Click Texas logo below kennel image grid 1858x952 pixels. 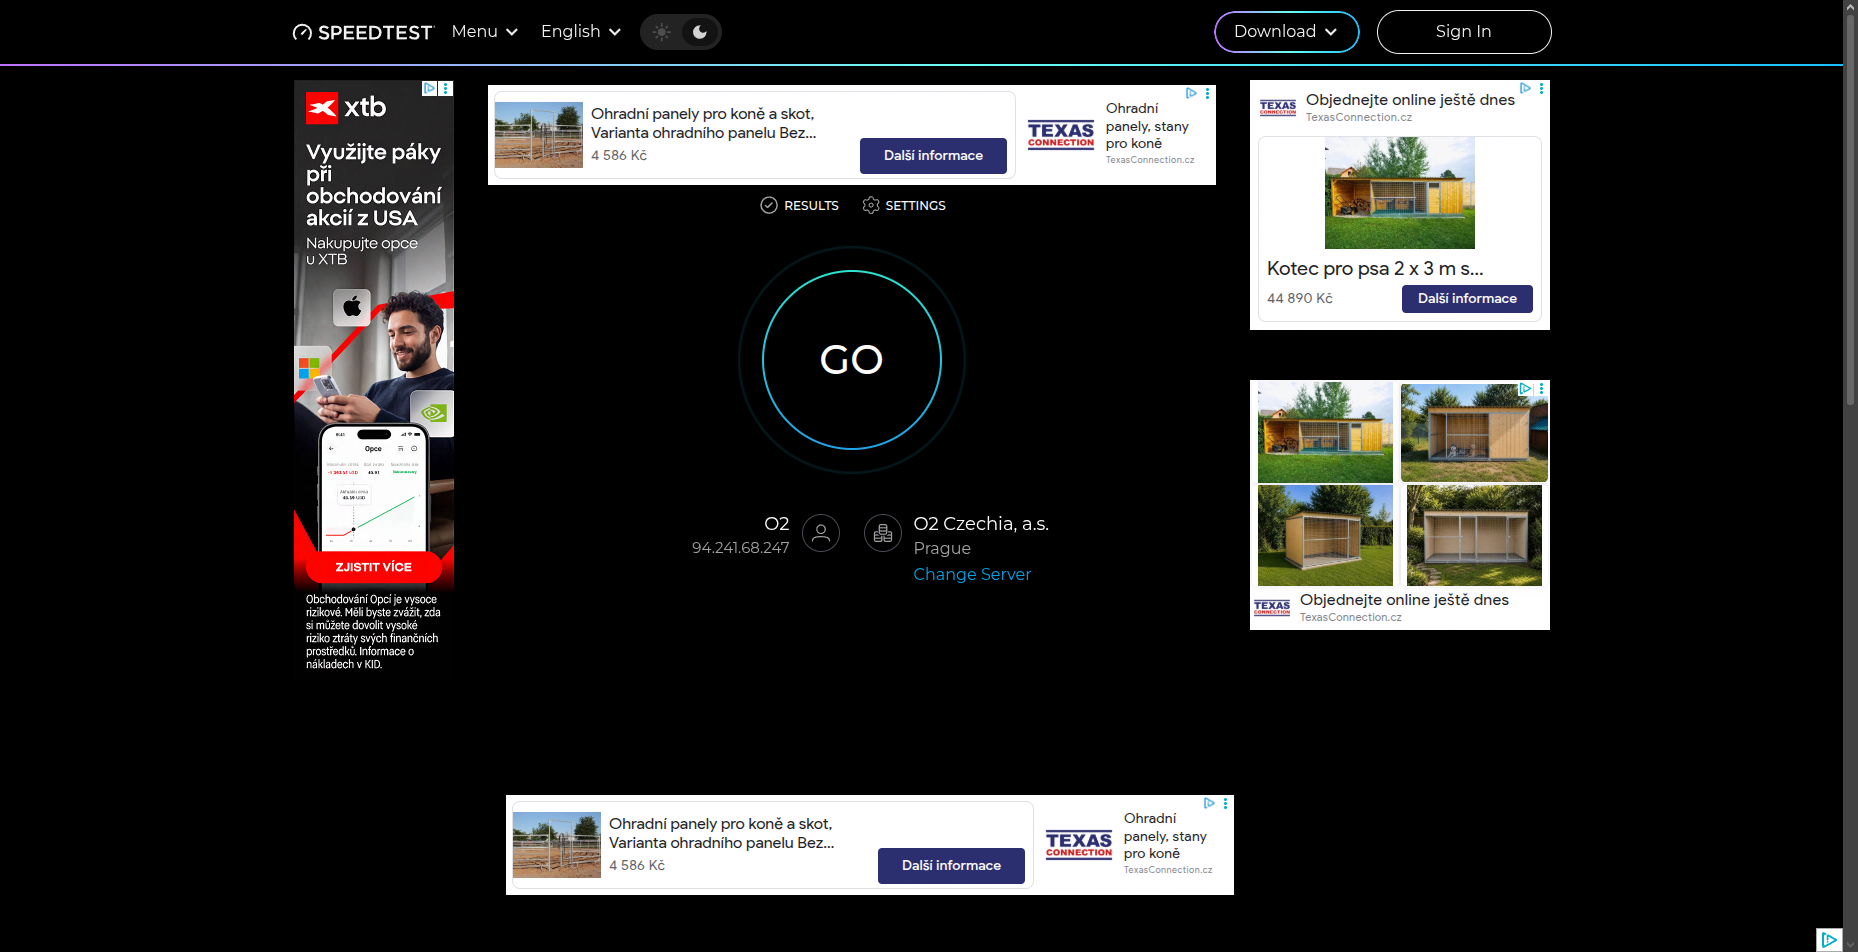1272,607
